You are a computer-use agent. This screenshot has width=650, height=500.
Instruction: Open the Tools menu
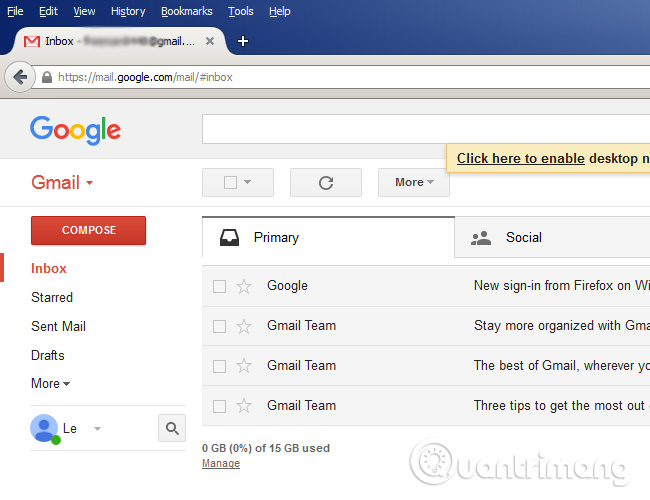(x=241, y=11)
